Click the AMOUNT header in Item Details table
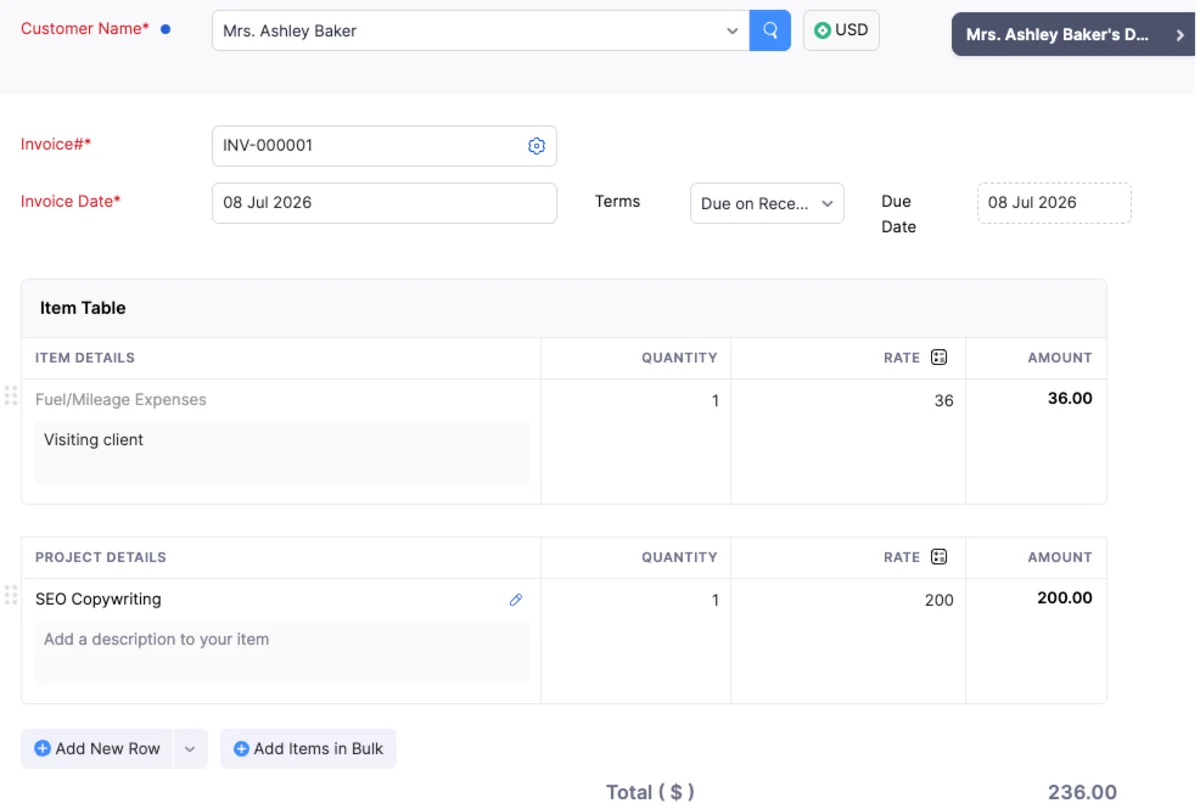Image resolution: width=1200 pixels, height=809 pixels. click(x=1060, y=358)
